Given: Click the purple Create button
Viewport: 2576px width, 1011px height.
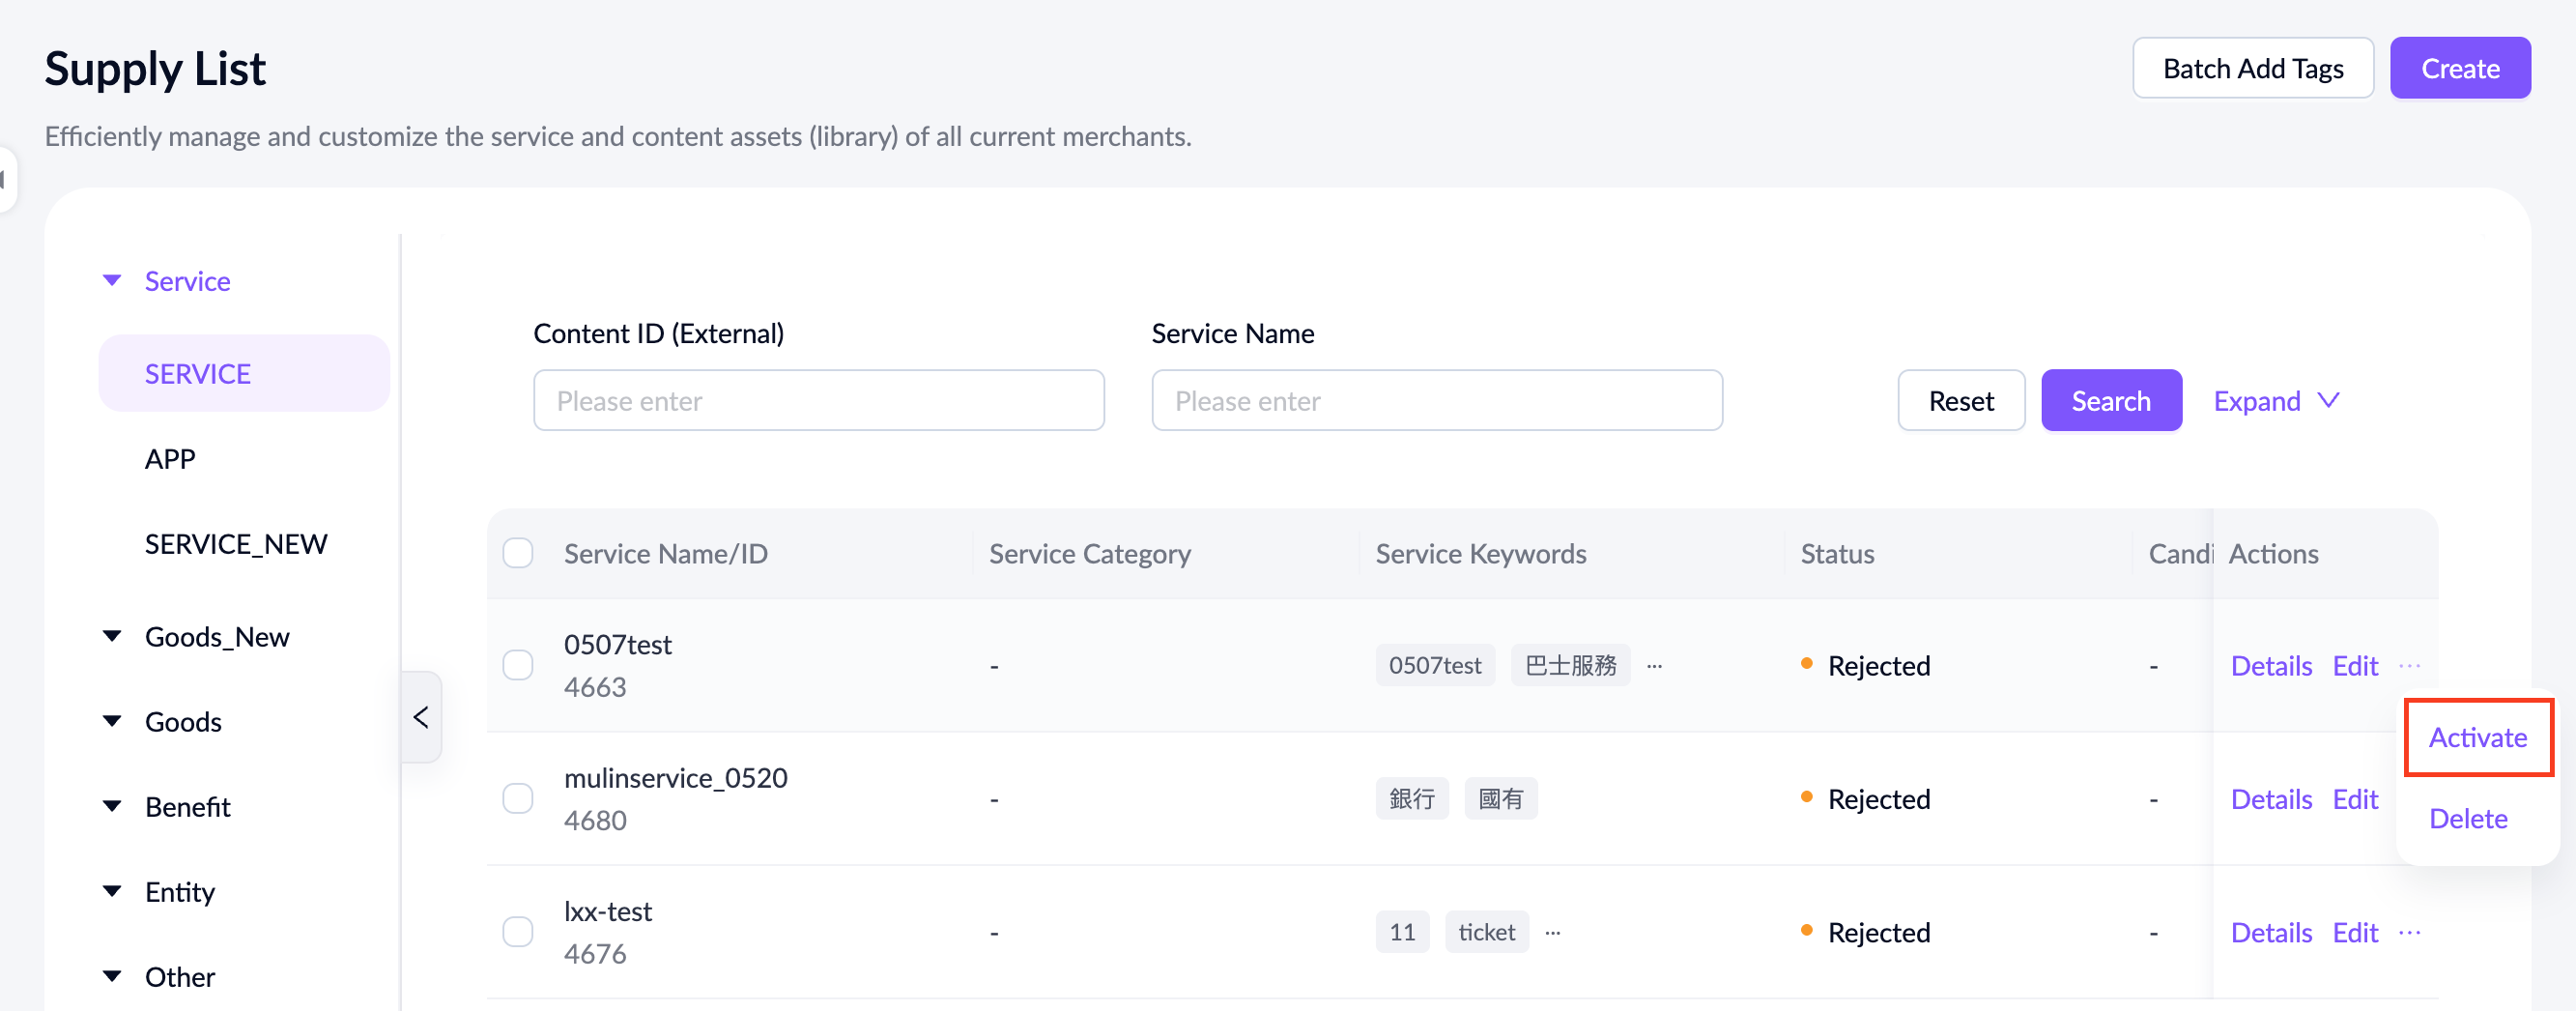Looking at the screenshot, I should pyautogui.click(x=2459, y=68).
